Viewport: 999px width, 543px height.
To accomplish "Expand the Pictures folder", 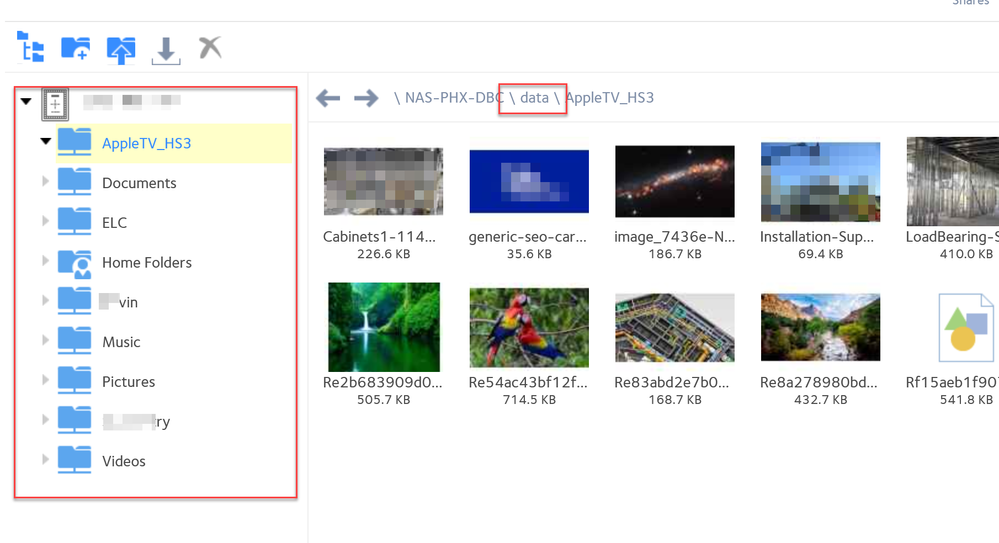I will click(x=45, y=380).
